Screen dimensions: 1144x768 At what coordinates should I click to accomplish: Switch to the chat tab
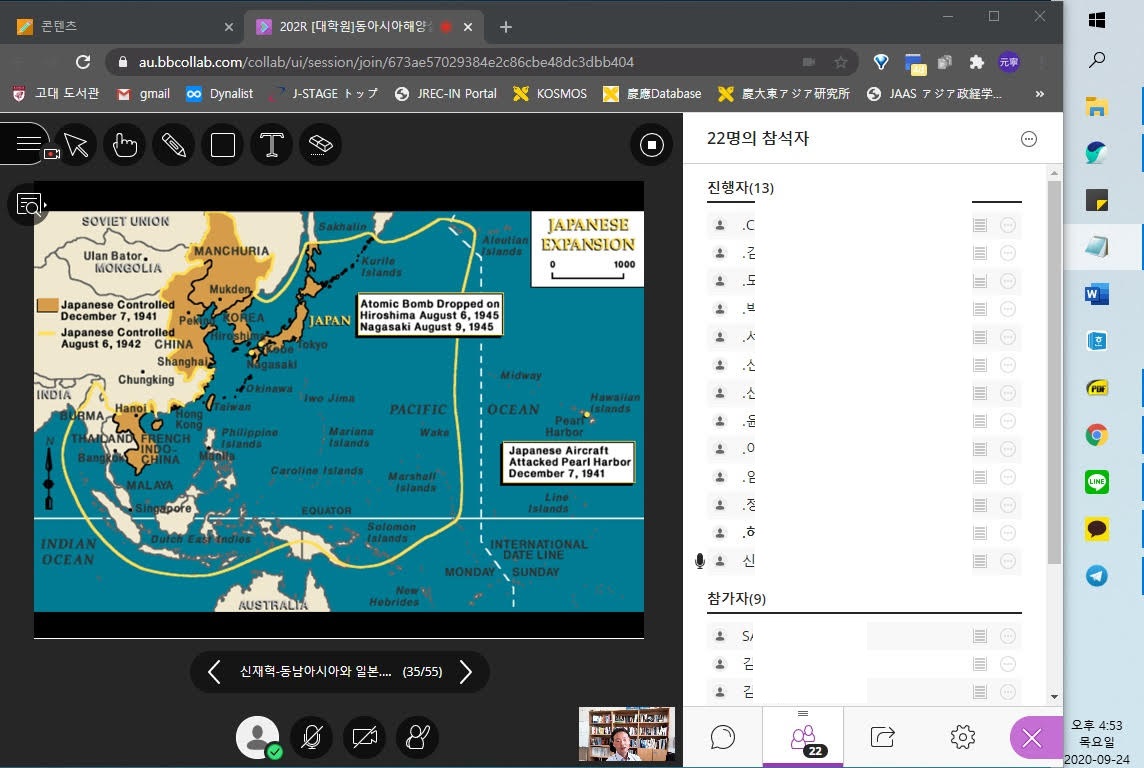click(x=723, y=737)
